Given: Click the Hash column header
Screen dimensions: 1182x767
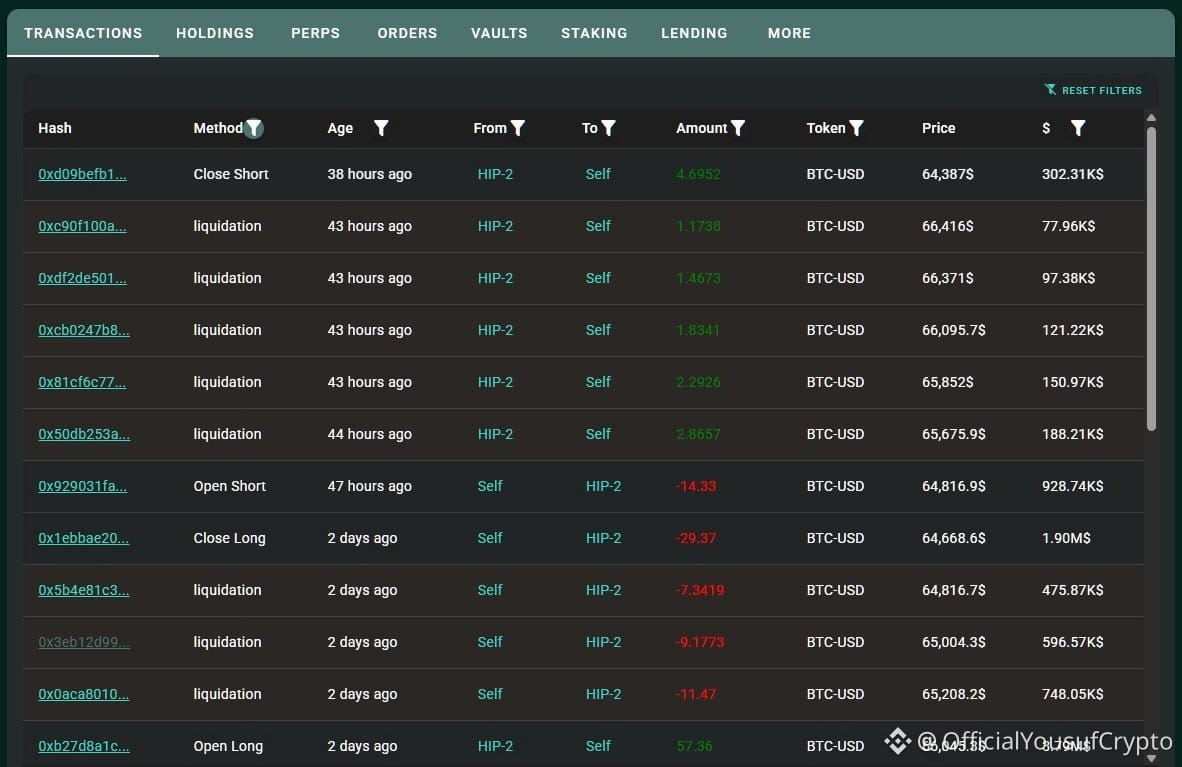Looking at the screenshot, I should point(55,128).
